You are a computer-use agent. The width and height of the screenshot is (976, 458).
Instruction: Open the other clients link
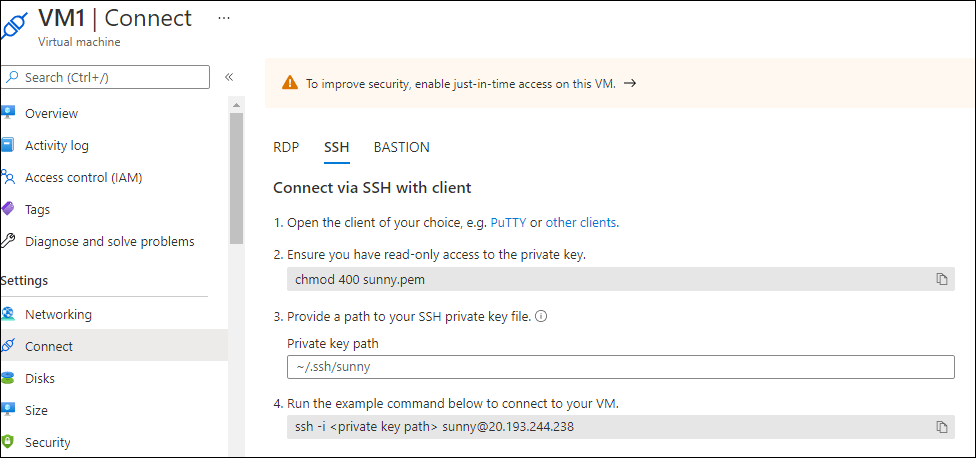pyautogui.click(x=581, y=222)
